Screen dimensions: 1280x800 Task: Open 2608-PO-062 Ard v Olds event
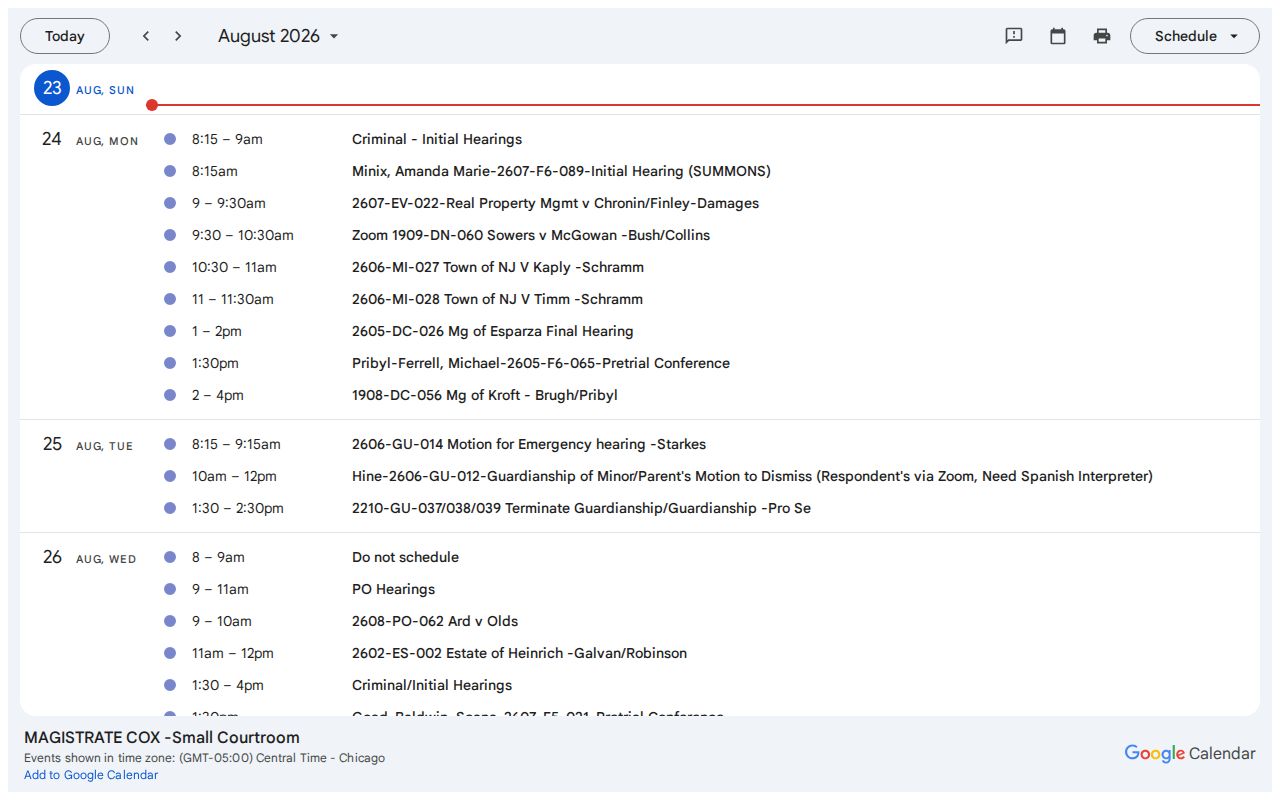435,621
